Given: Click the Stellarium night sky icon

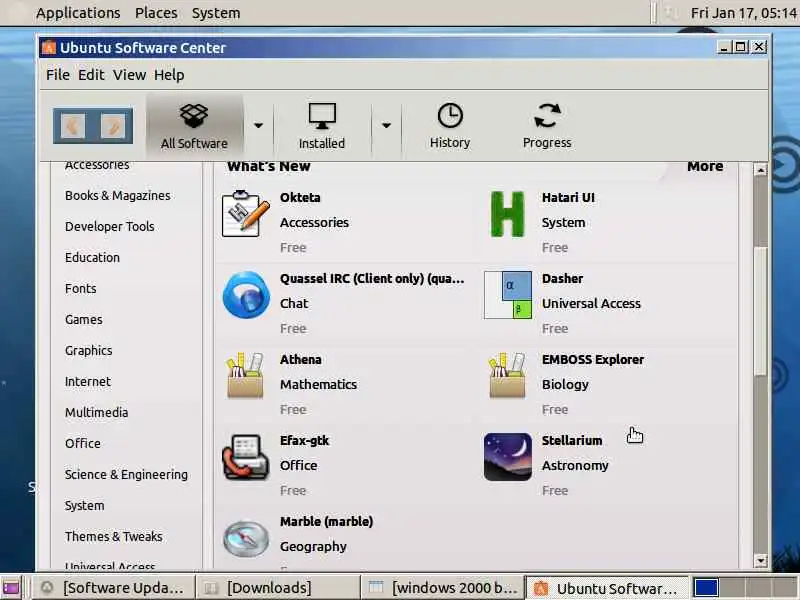Looking at the screenshot, I should coord(508,457).
